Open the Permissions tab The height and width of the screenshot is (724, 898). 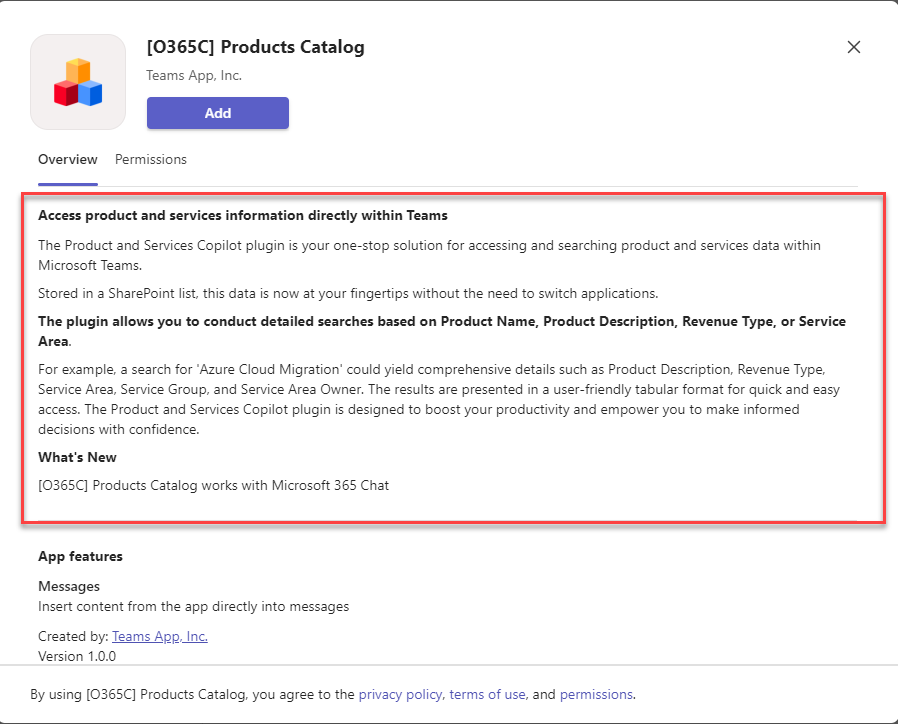(x=151, y=159)
